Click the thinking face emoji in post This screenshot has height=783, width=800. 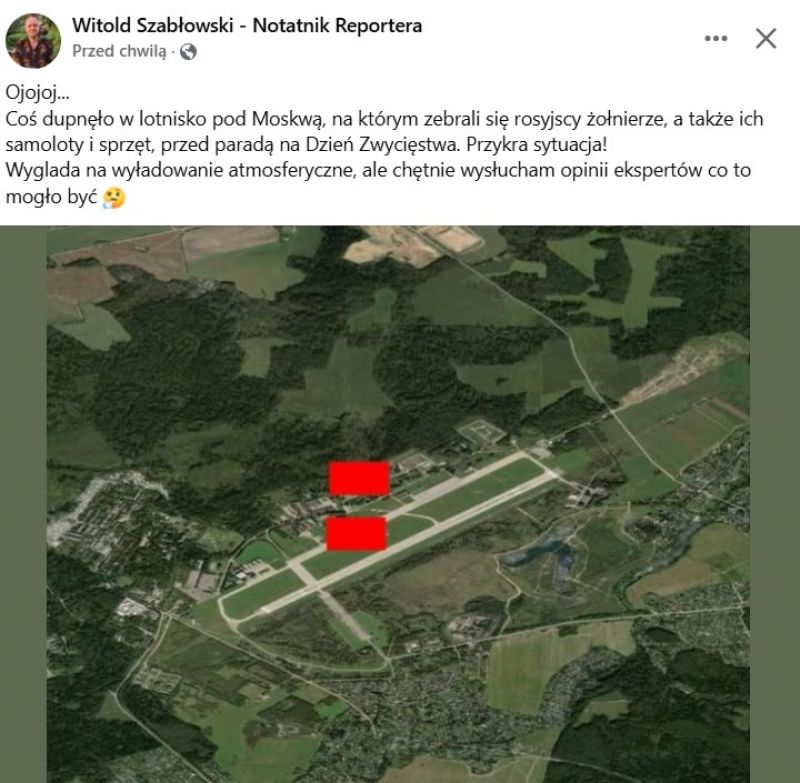[114, 197]
